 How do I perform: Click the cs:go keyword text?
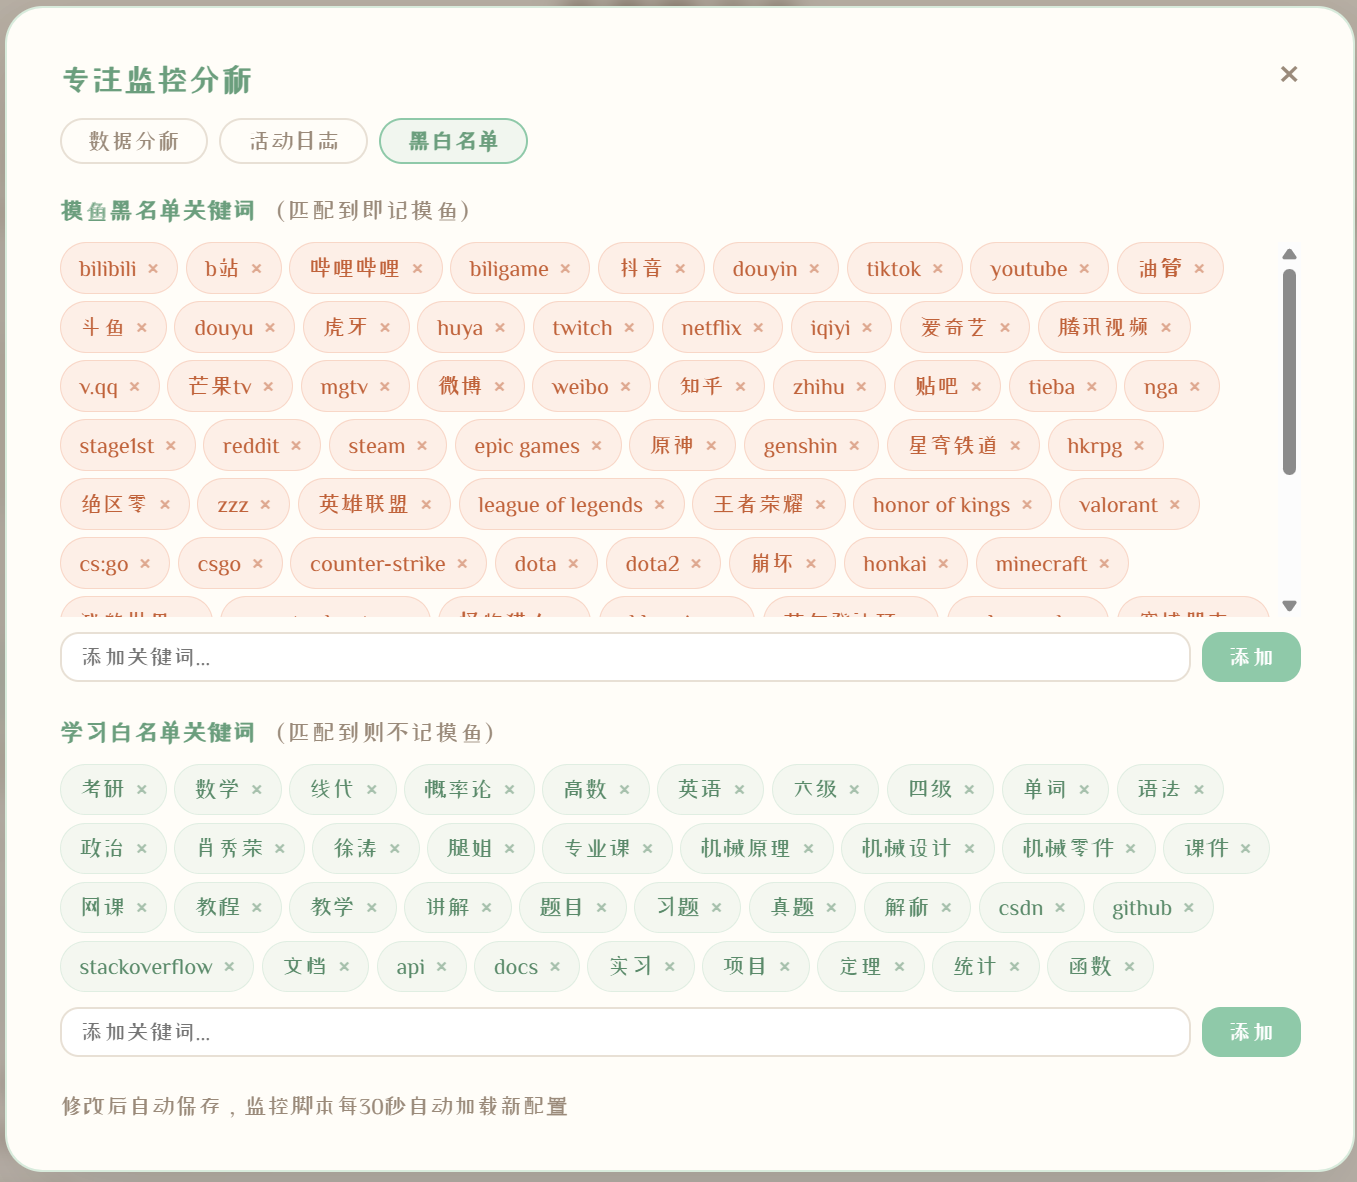click(104, 564)
